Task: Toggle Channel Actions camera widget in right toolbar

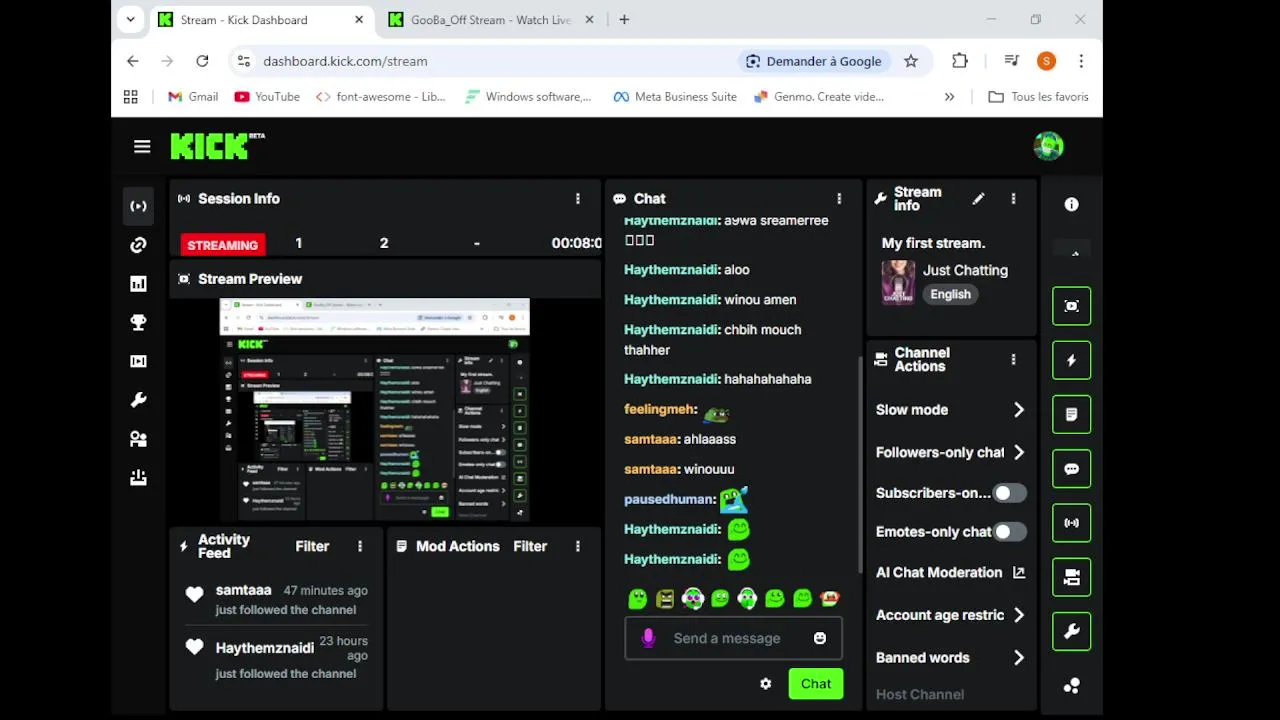Action: pos(1071,577)
